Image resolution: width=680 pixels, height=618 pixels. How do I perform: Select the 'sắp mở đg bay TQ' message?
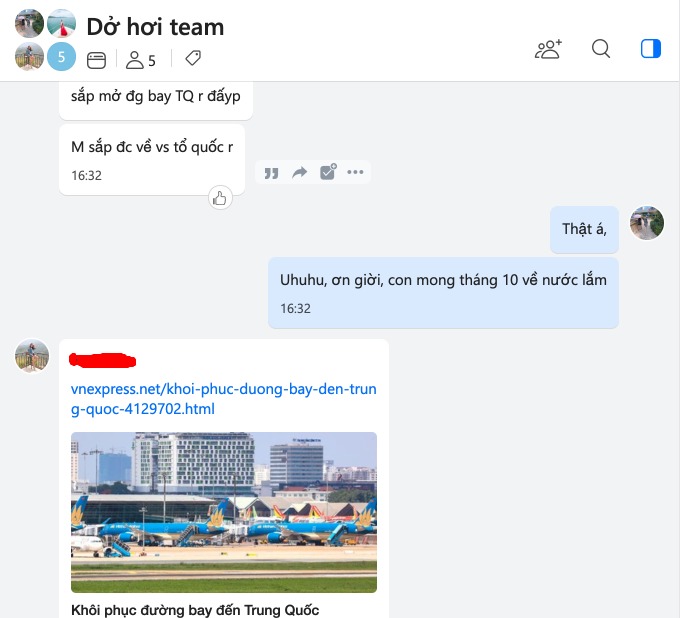pyautogui.click(x=156, y=100)
